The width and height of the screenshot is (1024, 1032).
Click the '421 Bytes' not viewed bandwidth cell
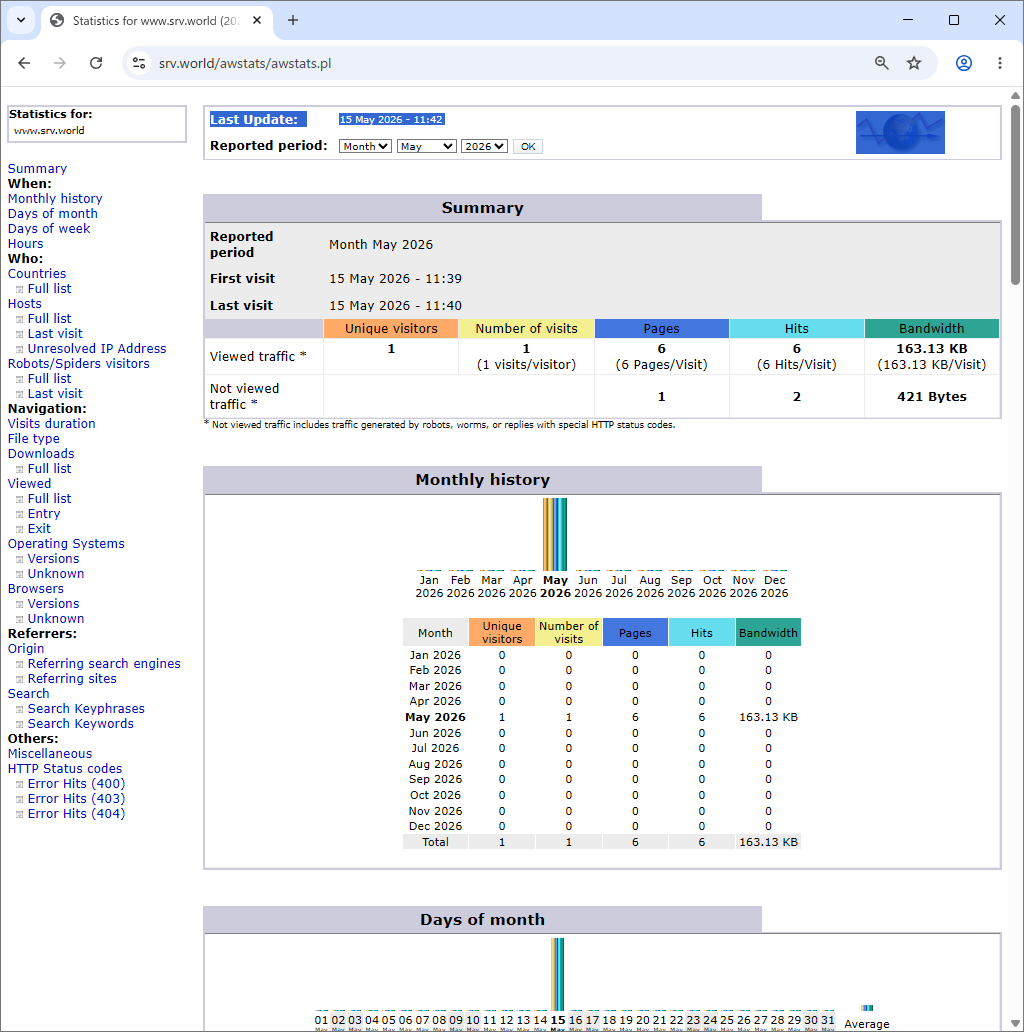click(932, 396)
